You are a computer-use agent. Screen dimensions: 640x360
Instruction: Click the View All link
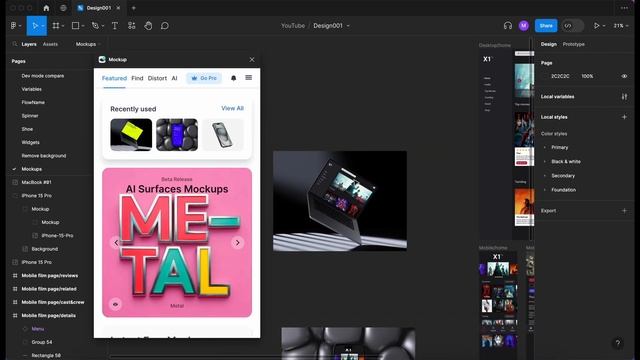[x=232, y=108]
